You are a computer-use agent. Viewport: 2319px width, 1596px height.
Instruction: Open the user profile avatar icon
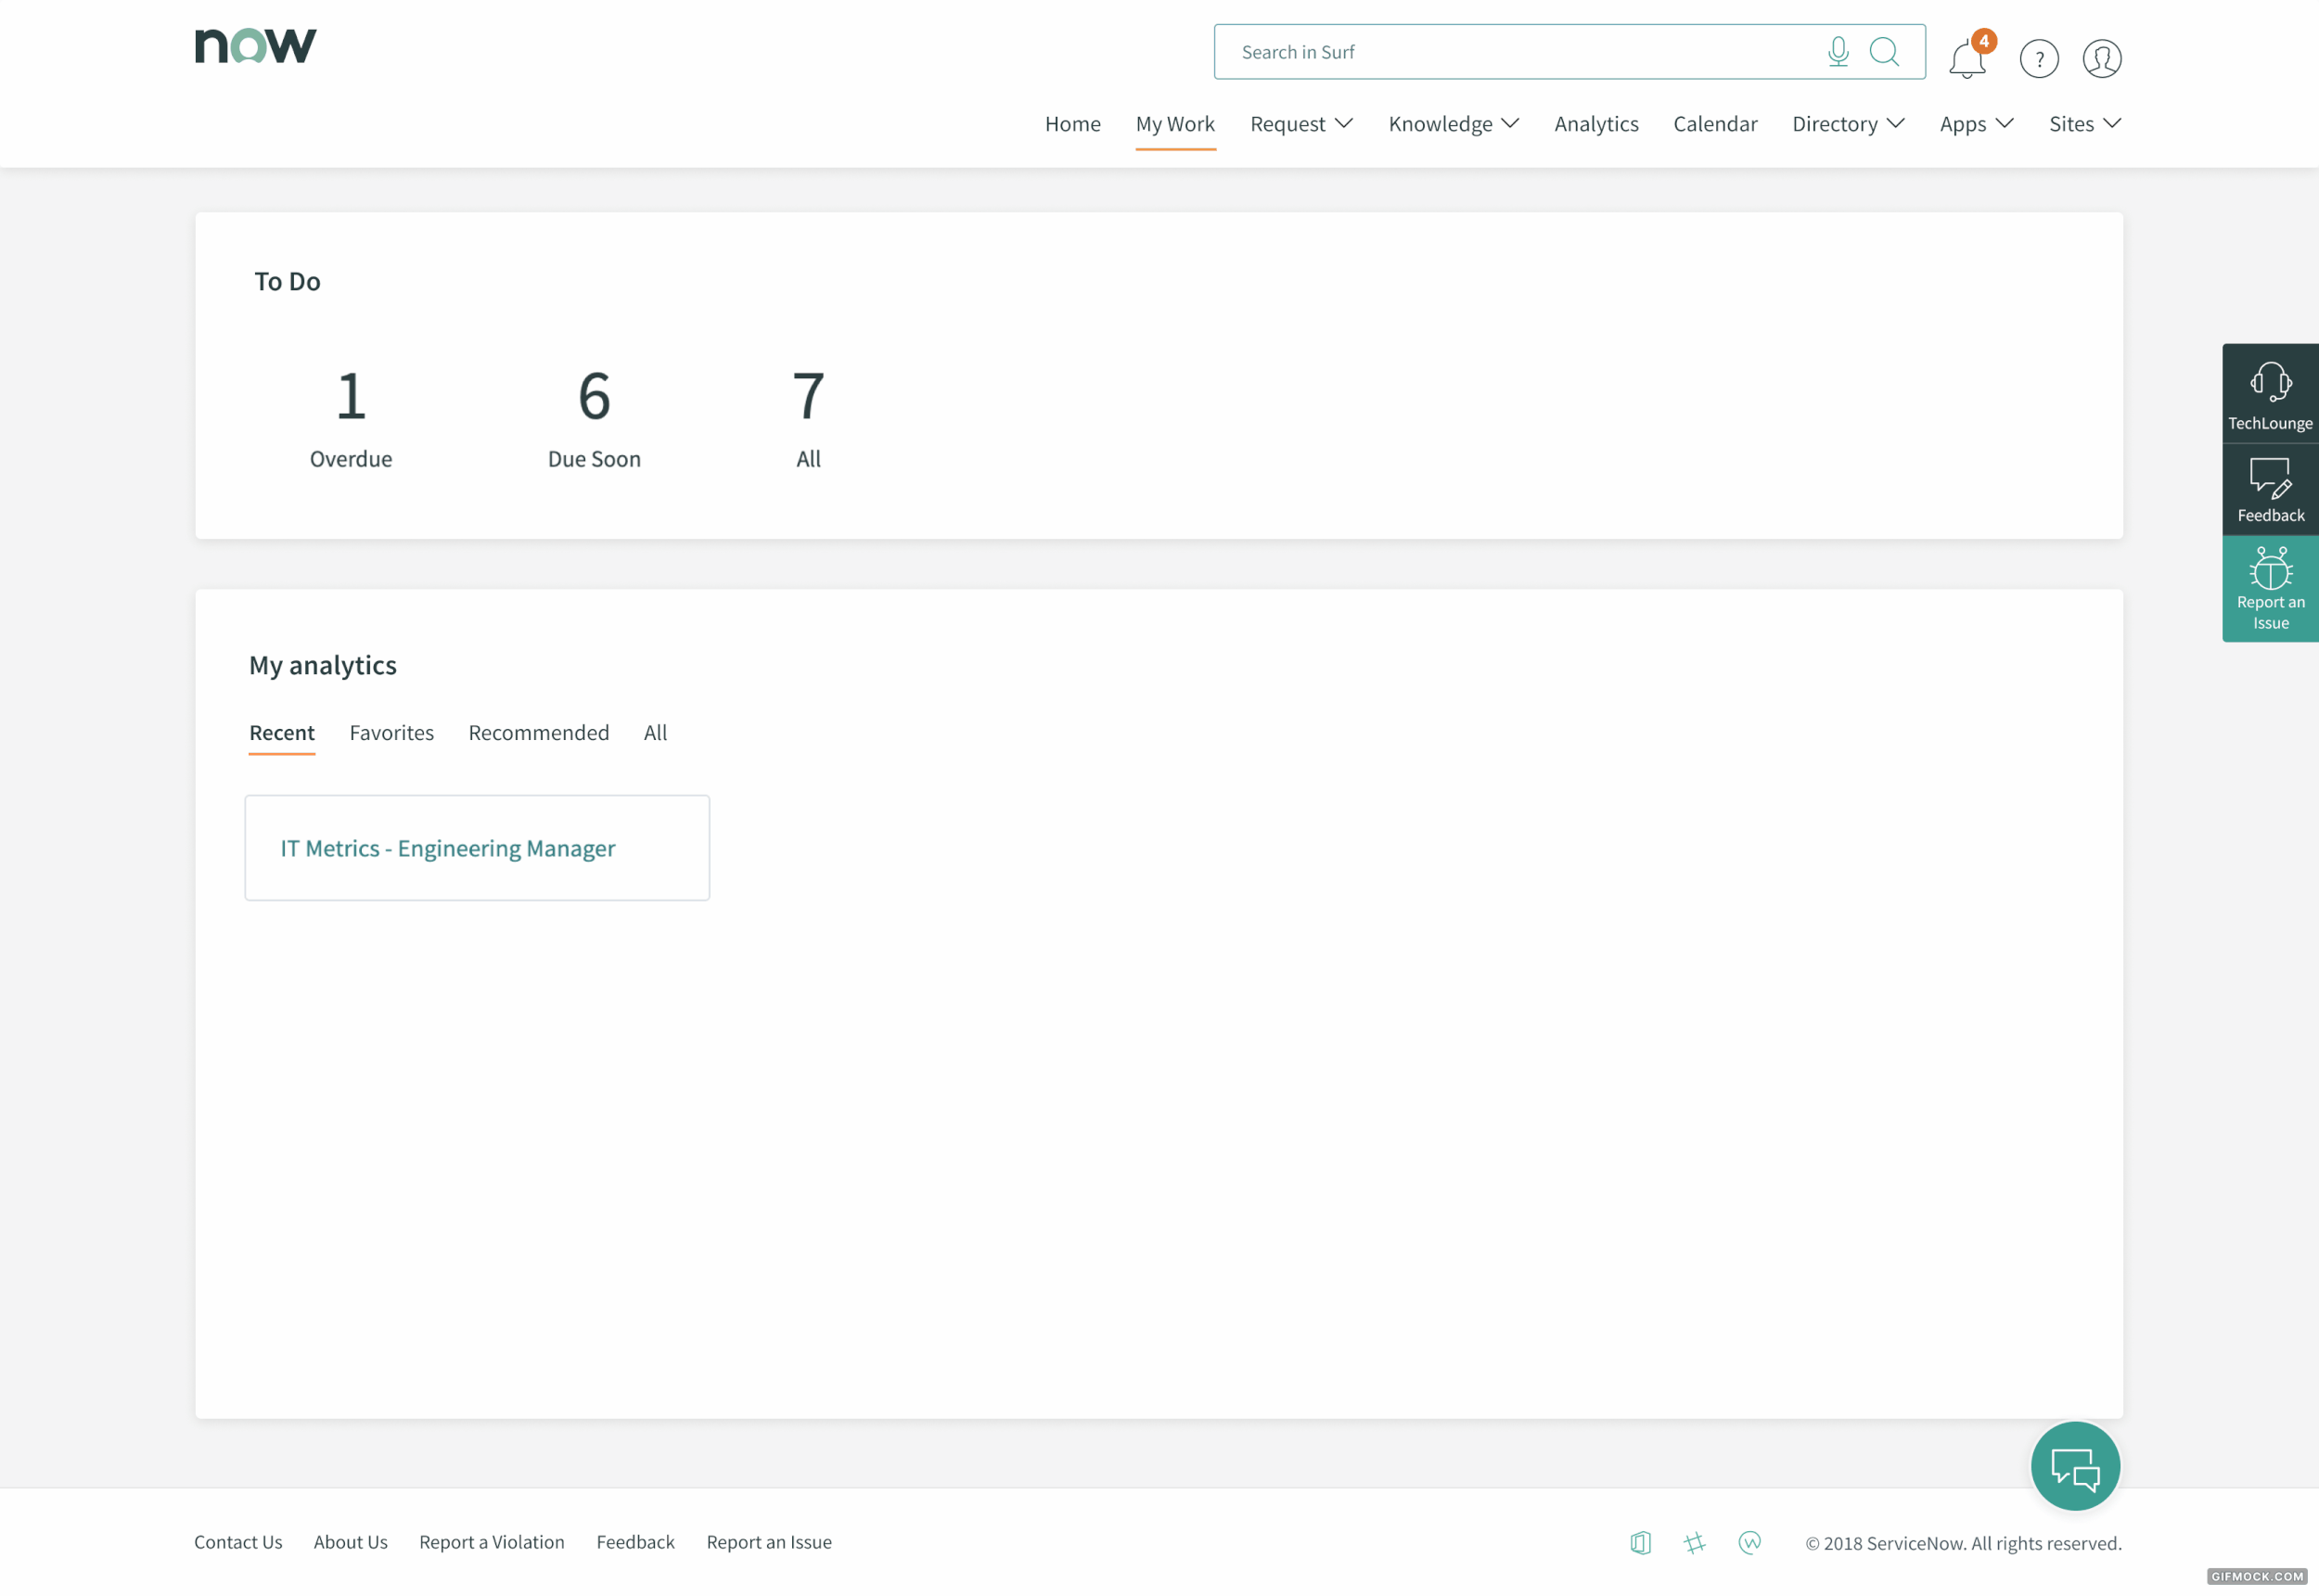tap(2101, 59)
